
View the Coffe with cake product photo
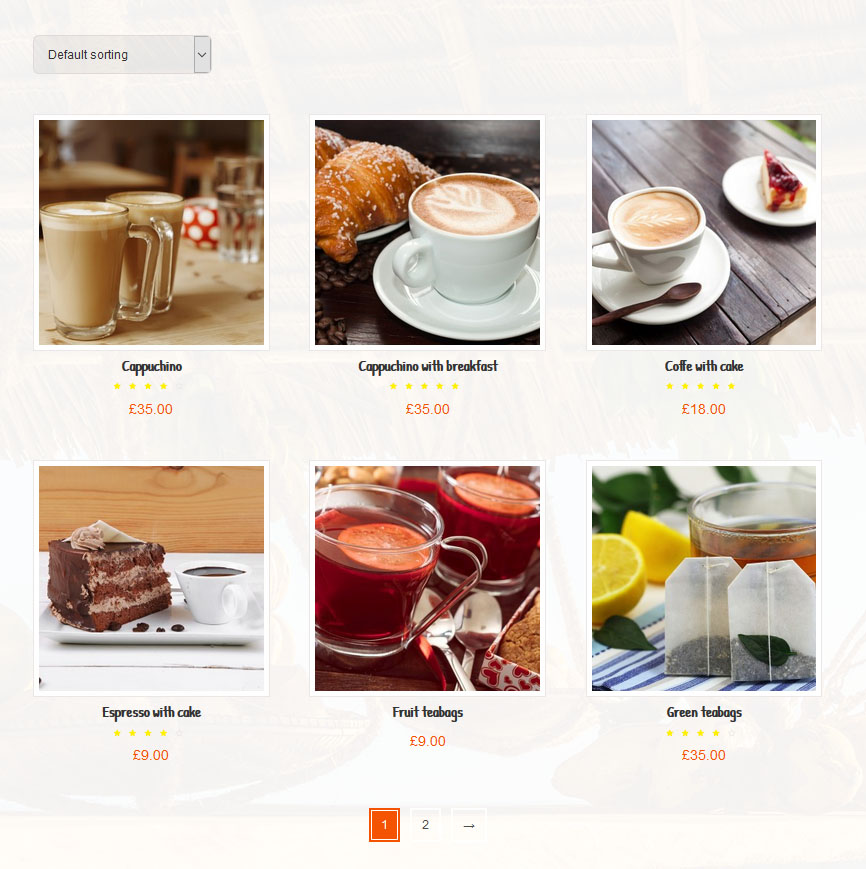coord(704,232)
